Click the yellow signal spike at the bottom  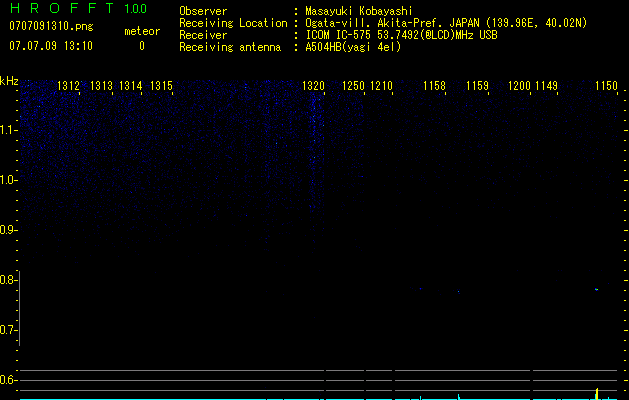click(597, 394)
